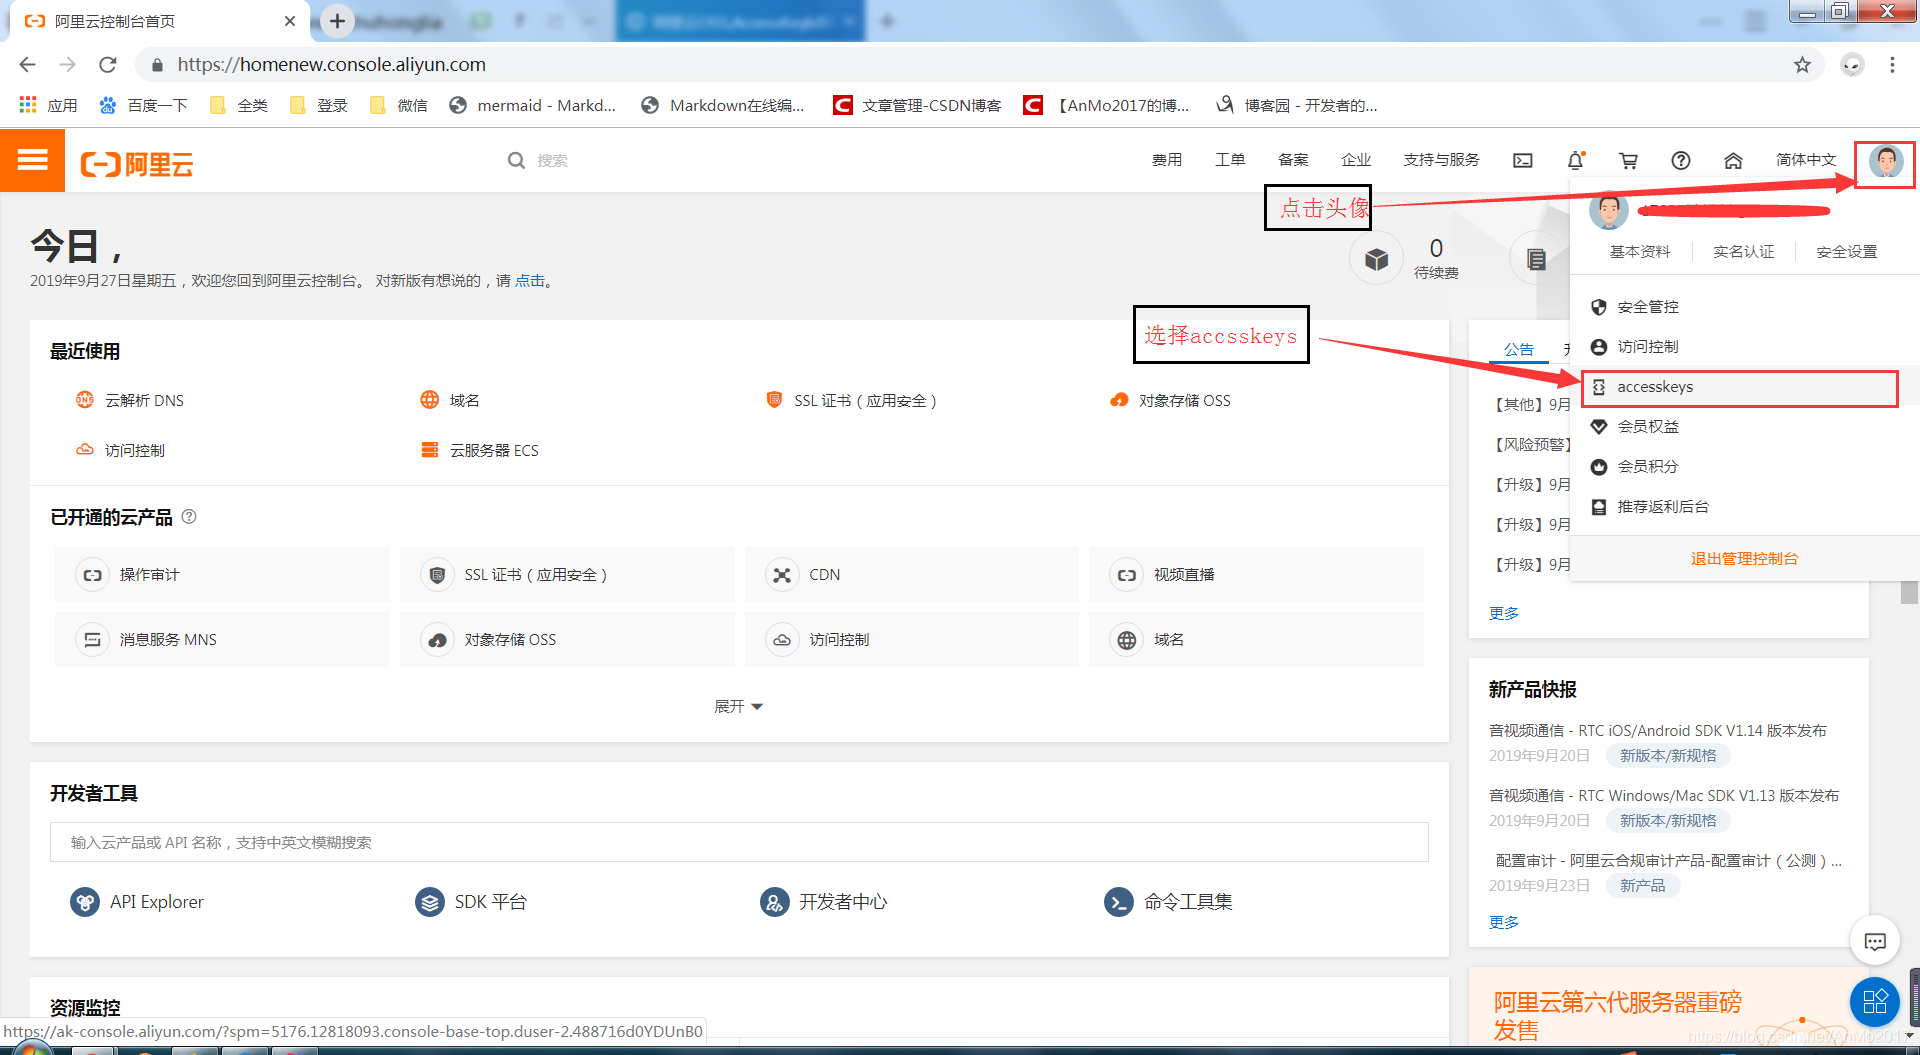This screenshot has height=1055, width=1920.
Task: Open the CDN product card
Action: 911,574
